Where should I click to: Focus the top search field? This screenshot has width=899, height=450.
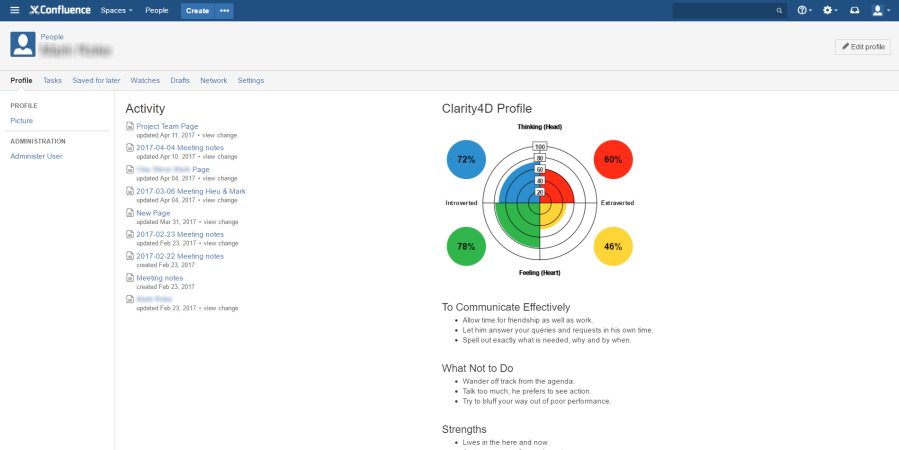pyautogui.click(x=729, y=10)
